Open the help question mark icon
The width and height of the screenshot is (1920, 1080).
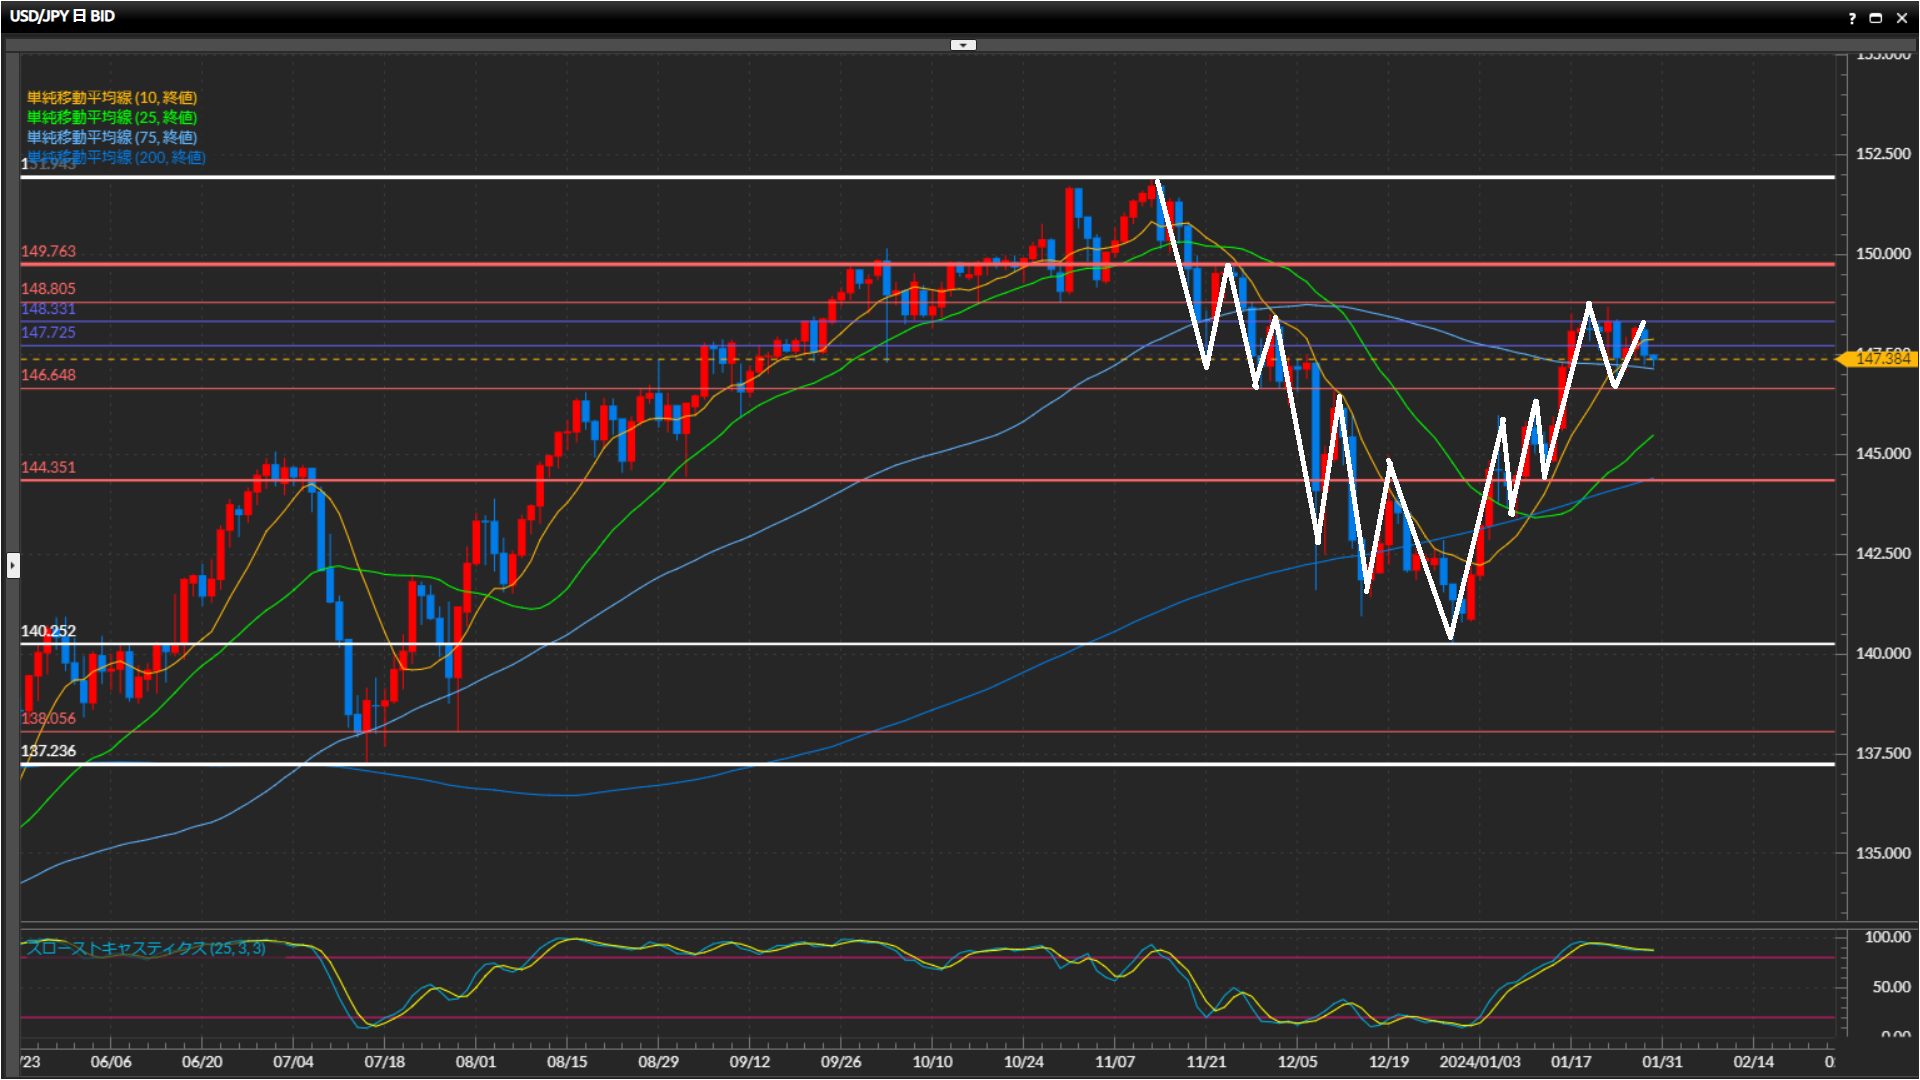coord(1852,18)
